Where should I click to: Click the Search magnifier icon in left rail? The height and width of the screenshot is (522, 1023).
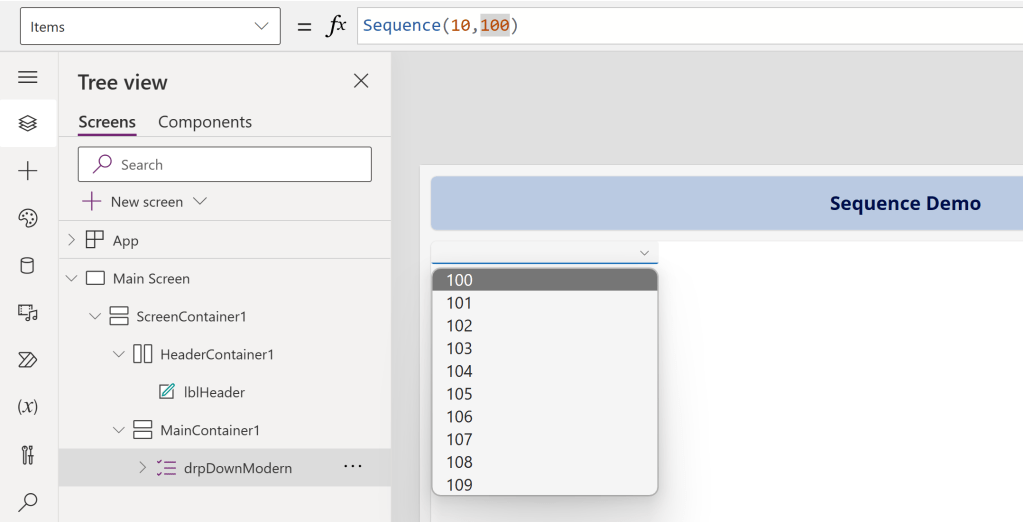click(x=28, y=501)
